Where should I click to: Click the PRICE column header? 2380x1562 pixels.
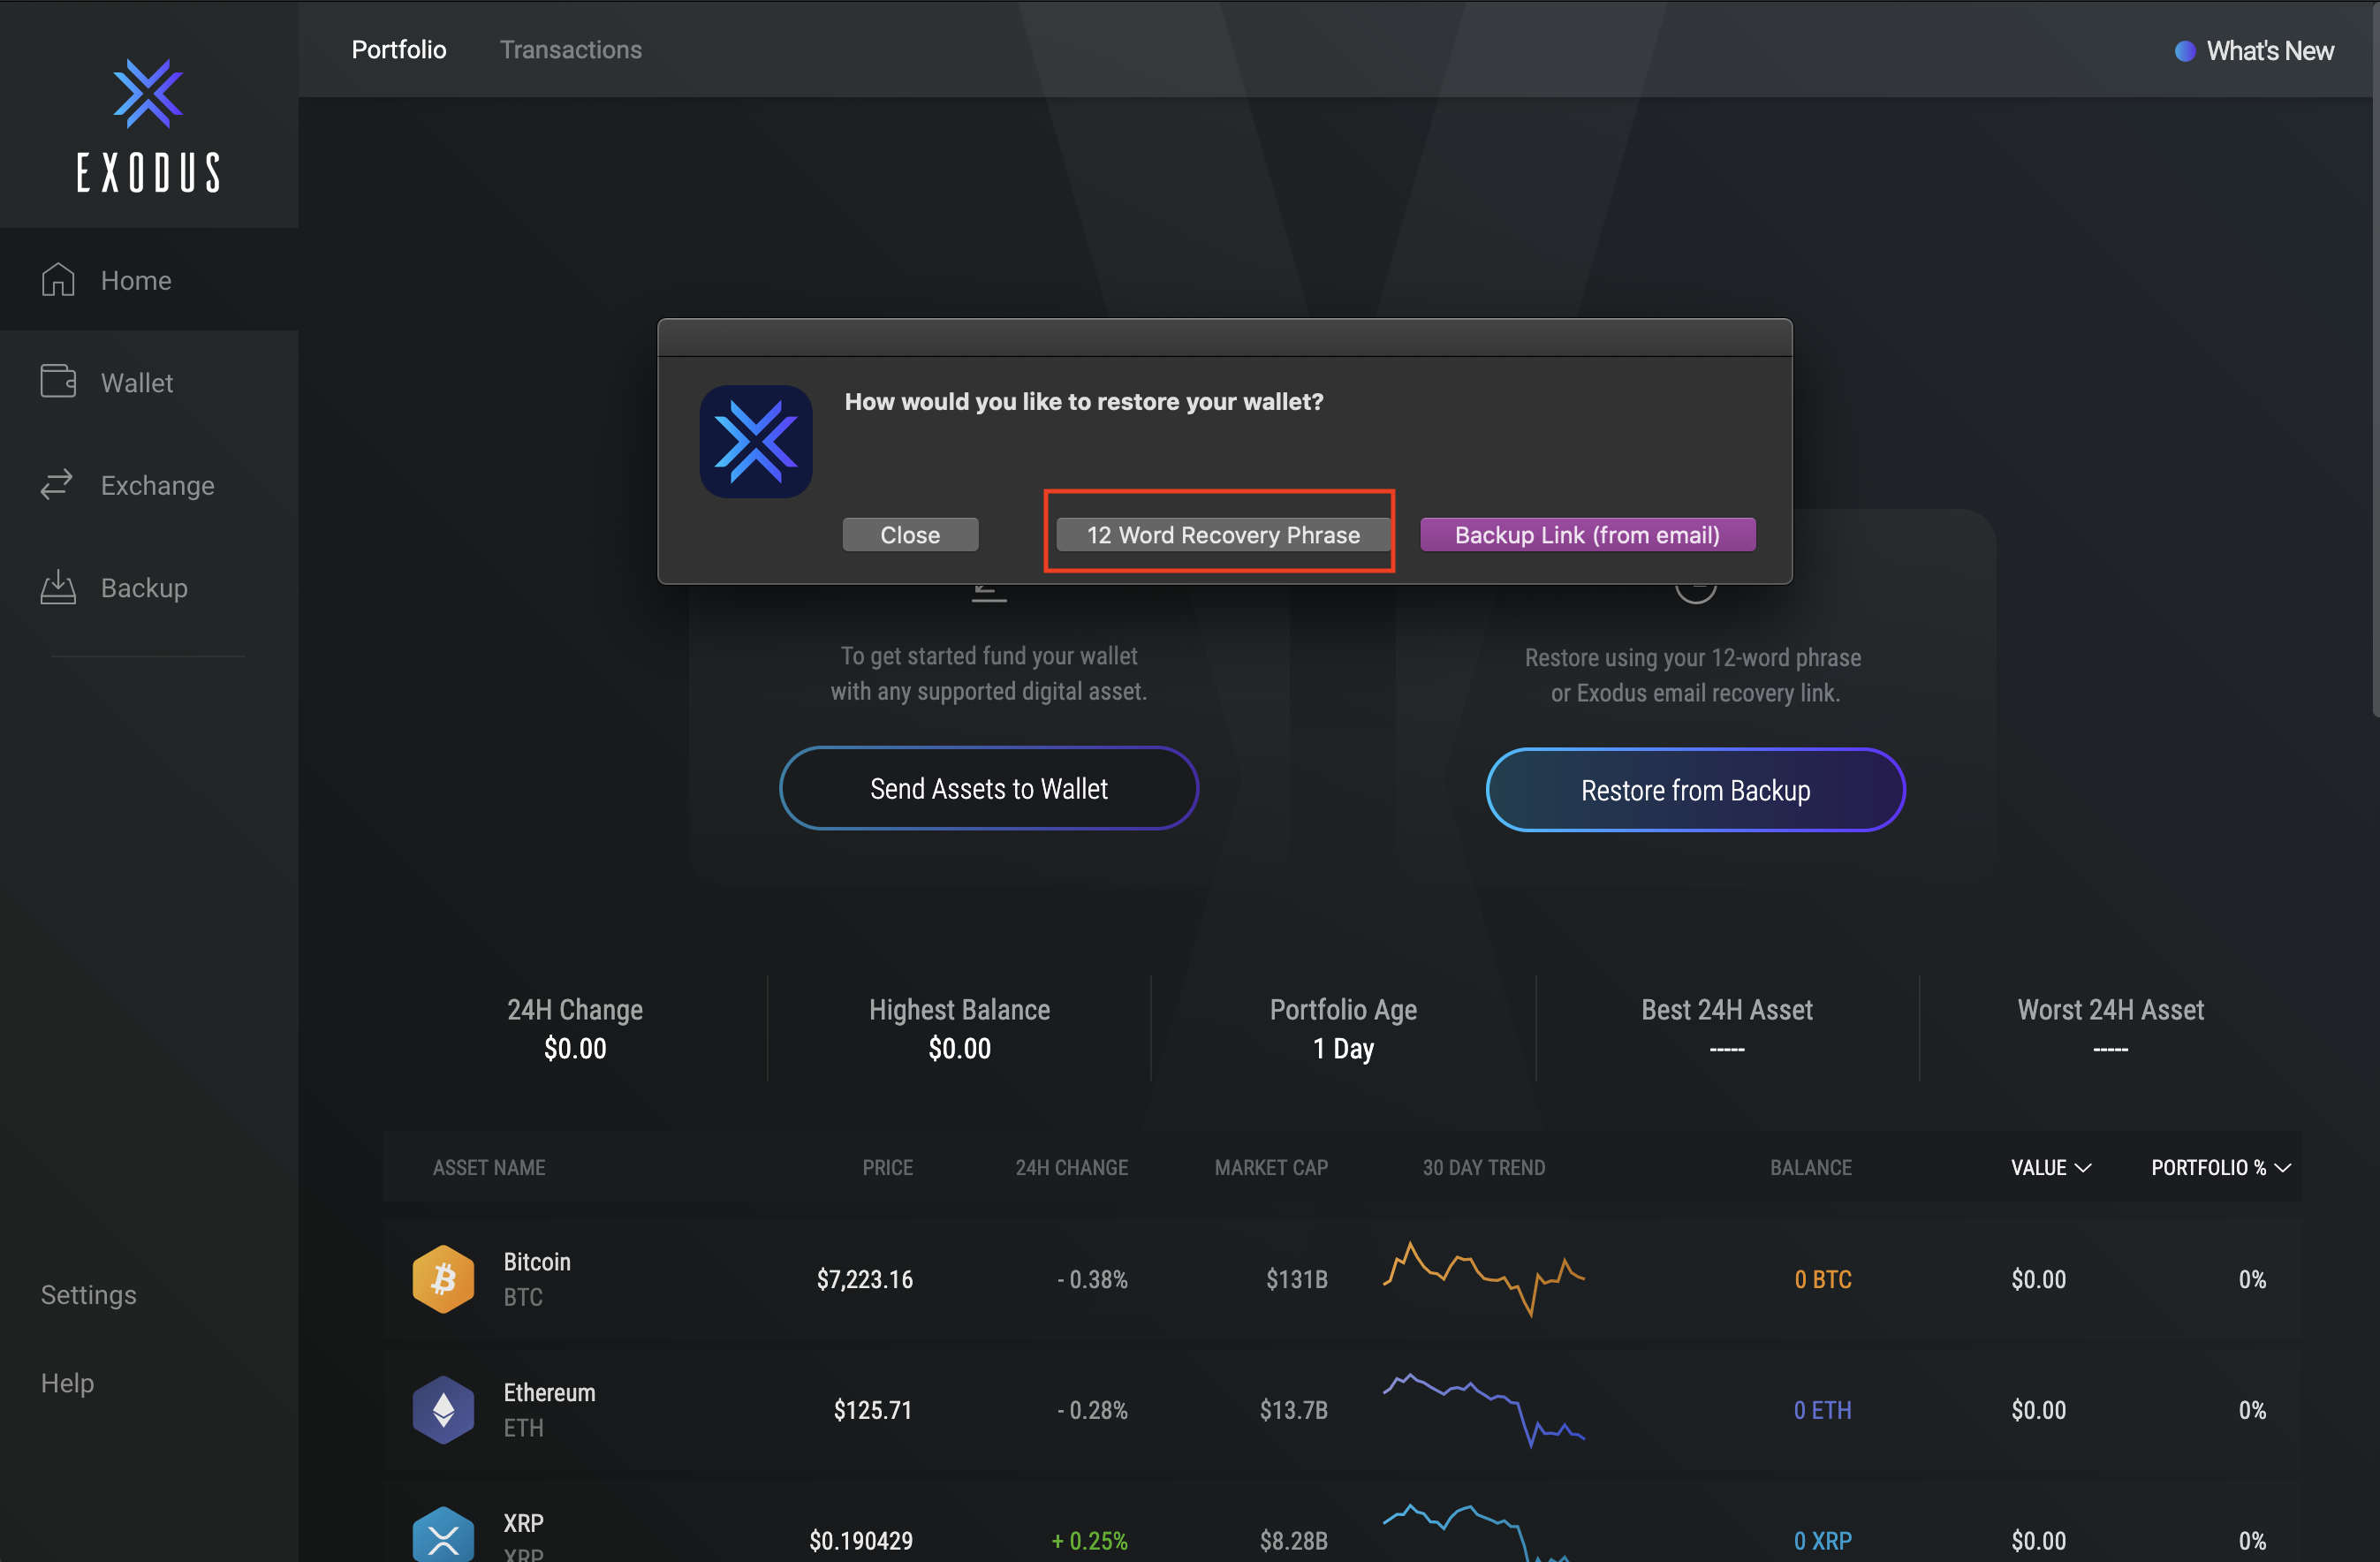click(x=887, y=1167)
